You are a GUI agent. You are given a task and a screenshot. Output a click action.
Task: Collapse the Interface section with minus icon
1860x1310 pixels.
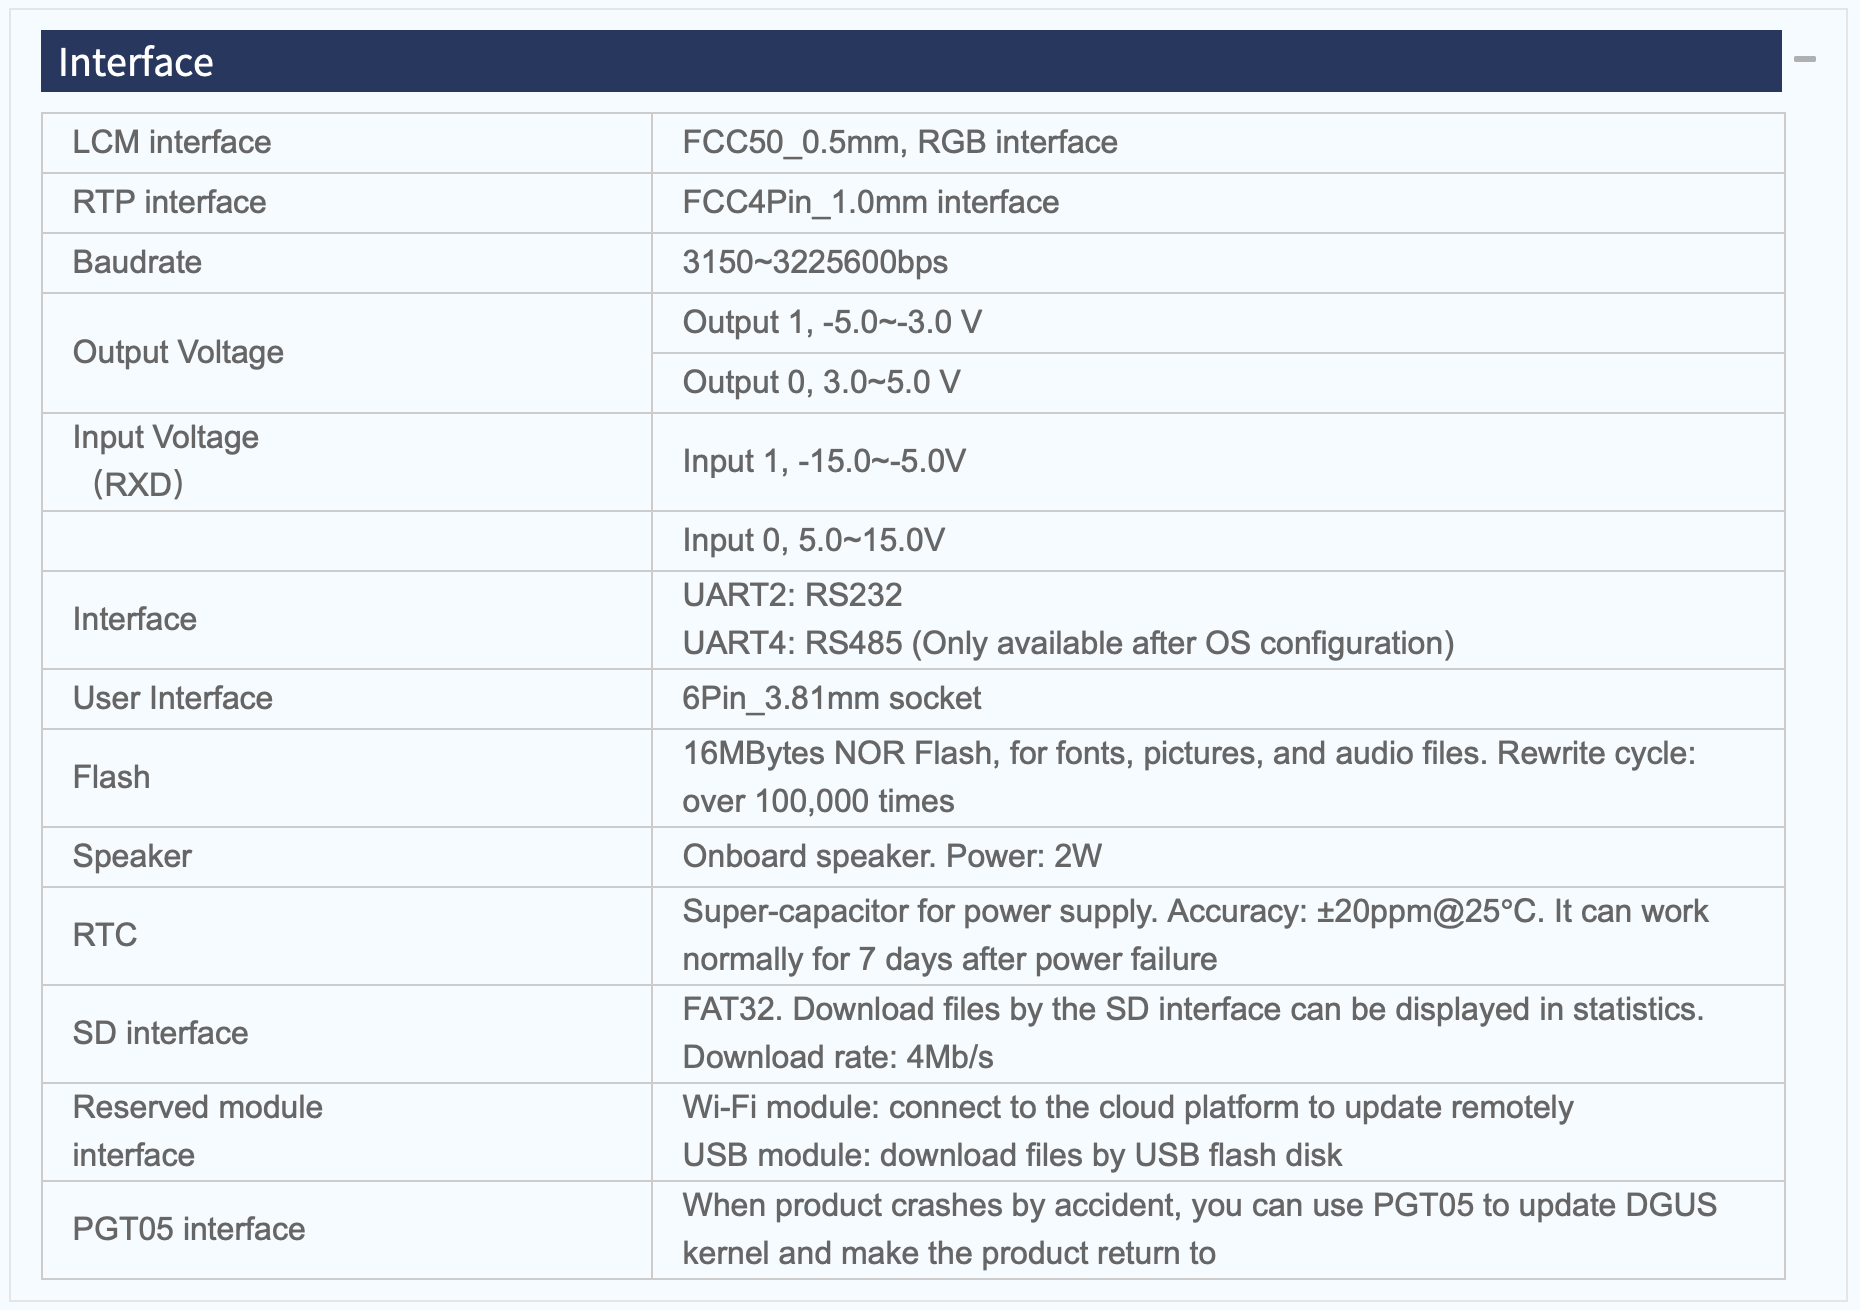[1804, 60]
